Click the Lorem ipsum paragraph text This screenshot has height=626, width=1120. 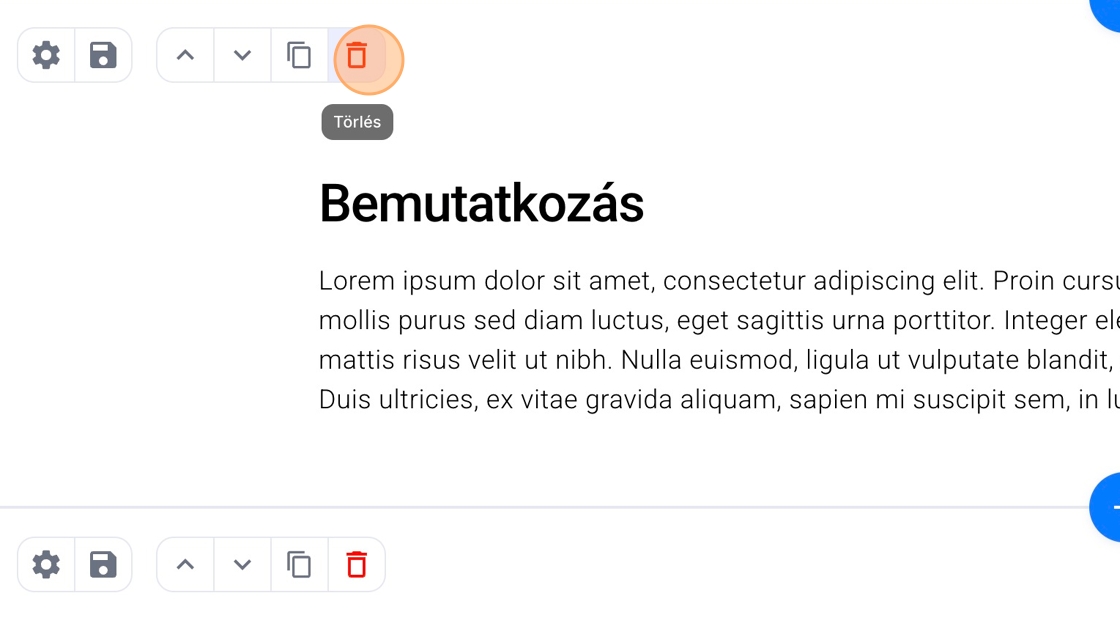[x=700, y=340]
